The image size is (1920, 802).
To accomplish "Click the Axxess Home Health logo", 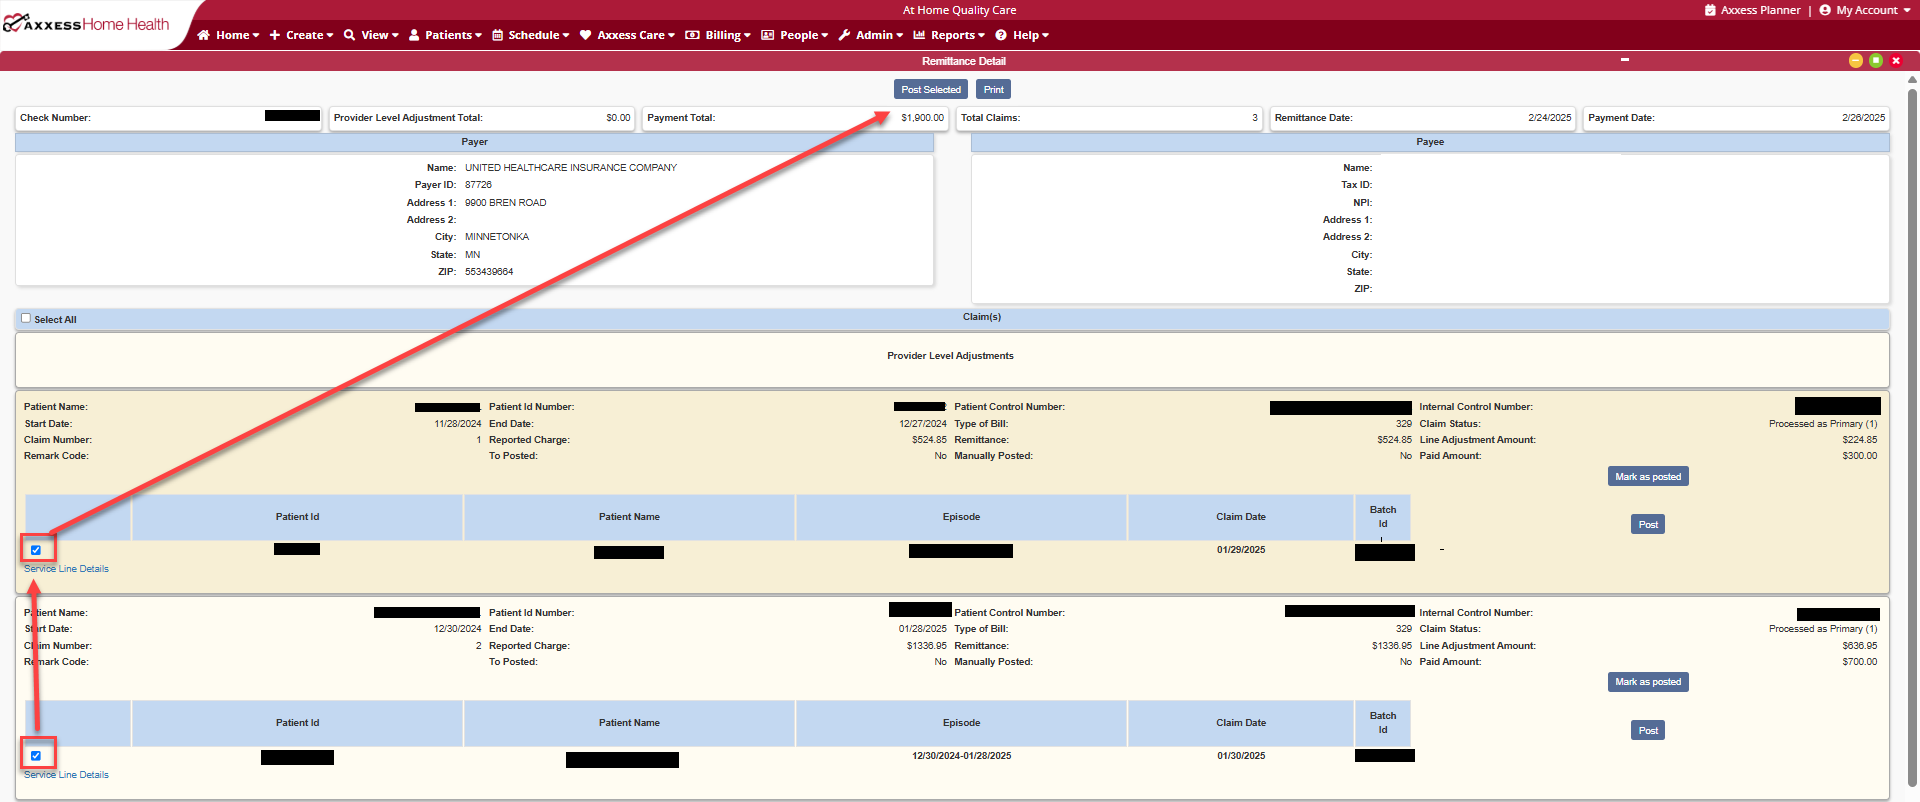I will [x=87, y=24].
